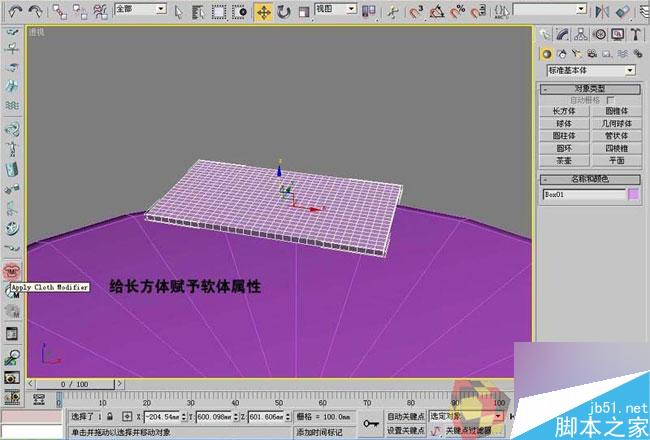
Task: Click the Select and Manipulate icon
Action: (392, 12)
